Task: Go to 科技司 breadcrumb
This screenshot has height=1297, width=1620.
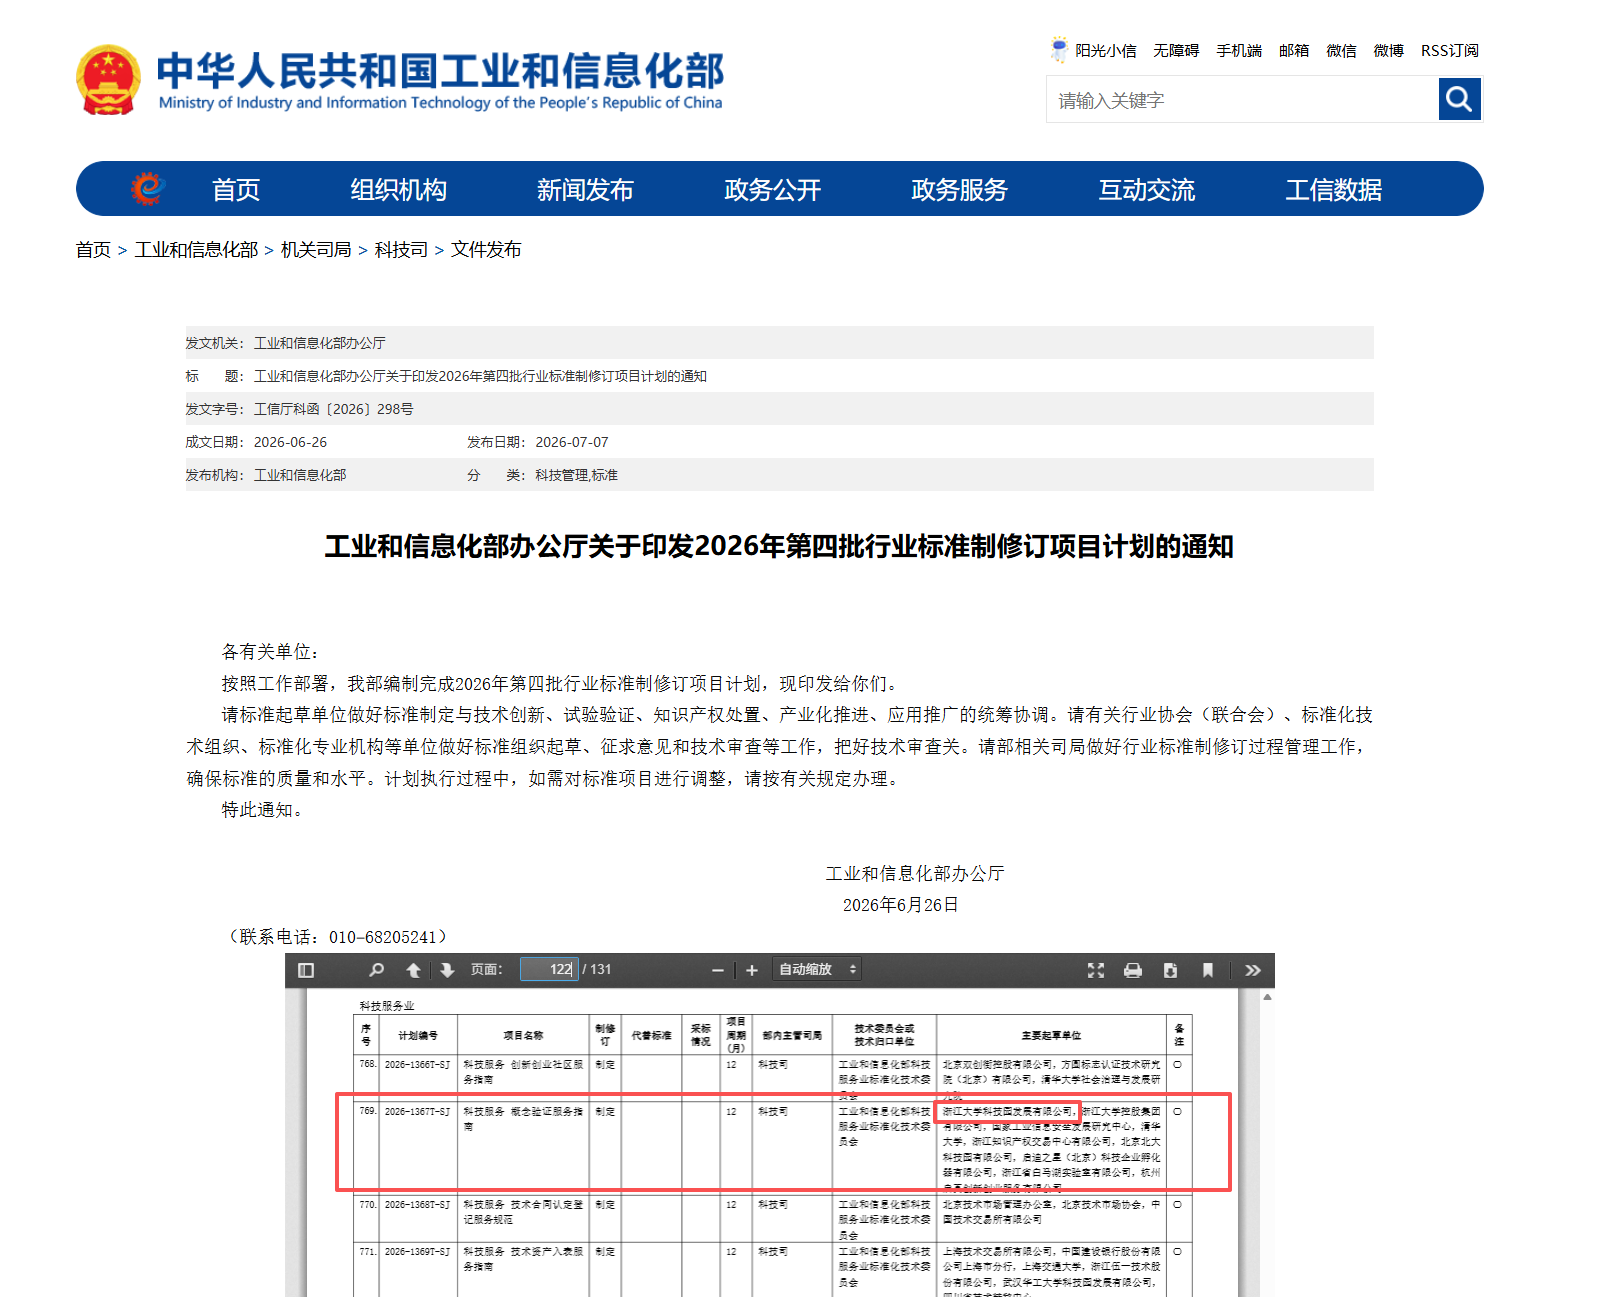Action: 401,249
